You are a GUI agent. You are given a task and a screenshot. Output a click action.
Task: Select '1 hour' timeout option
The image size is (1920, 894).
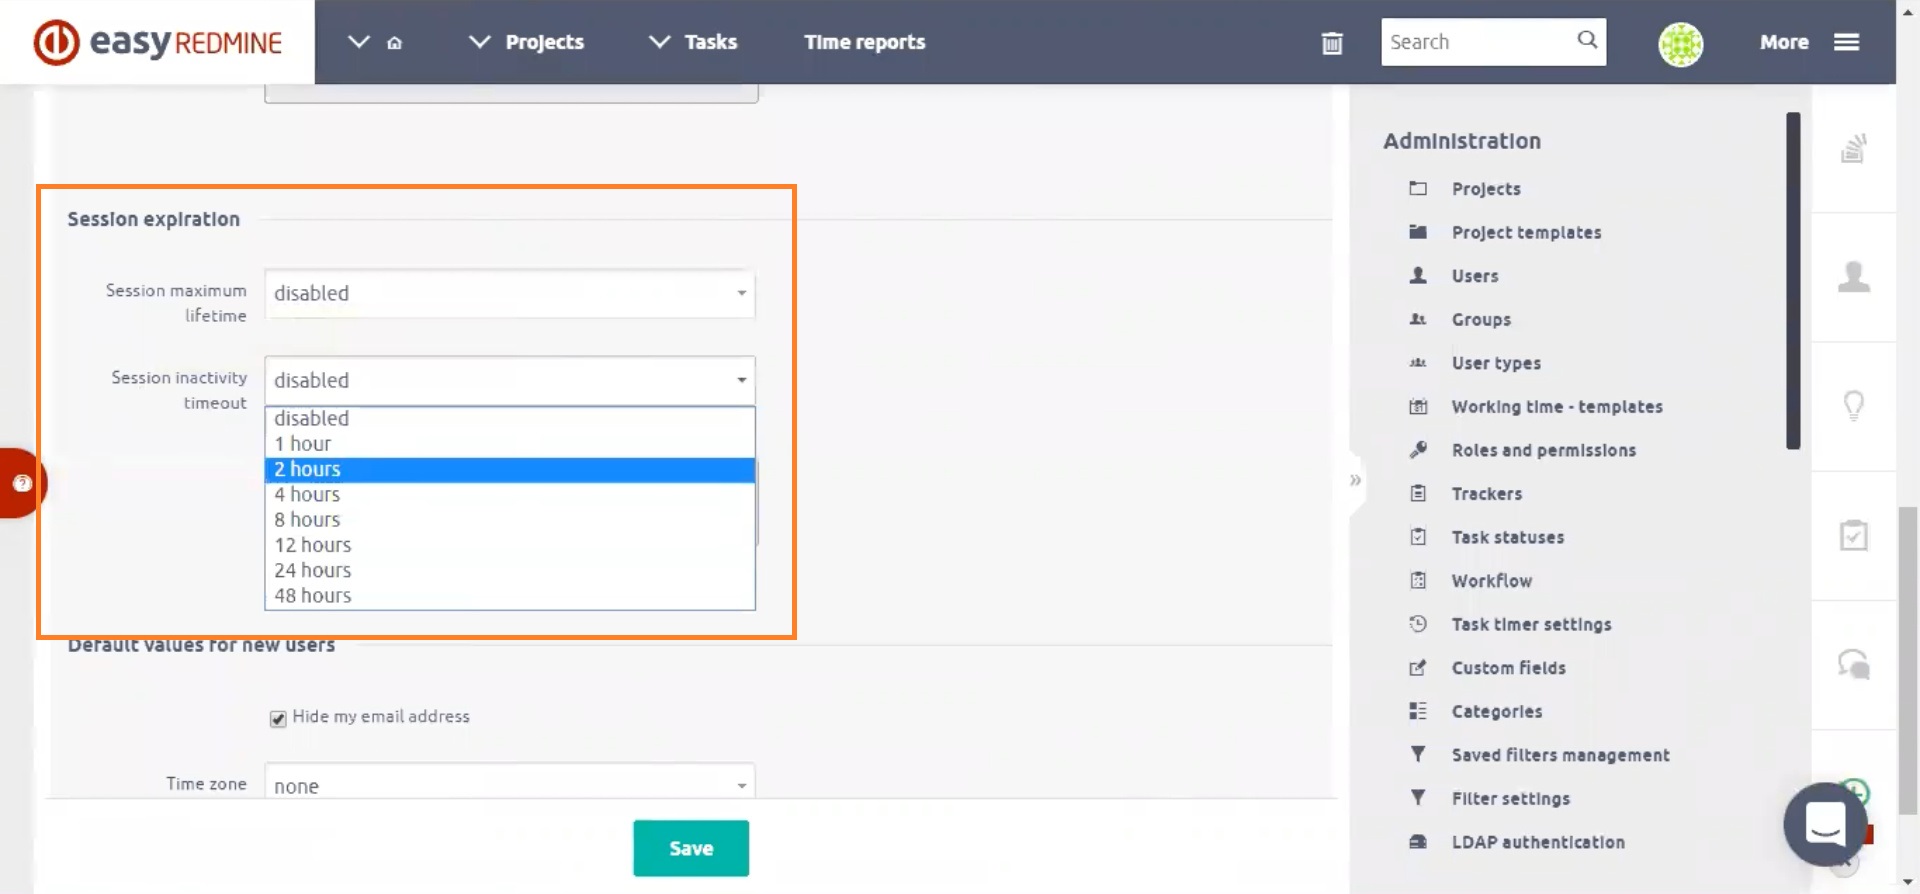(x=510, y=444)
